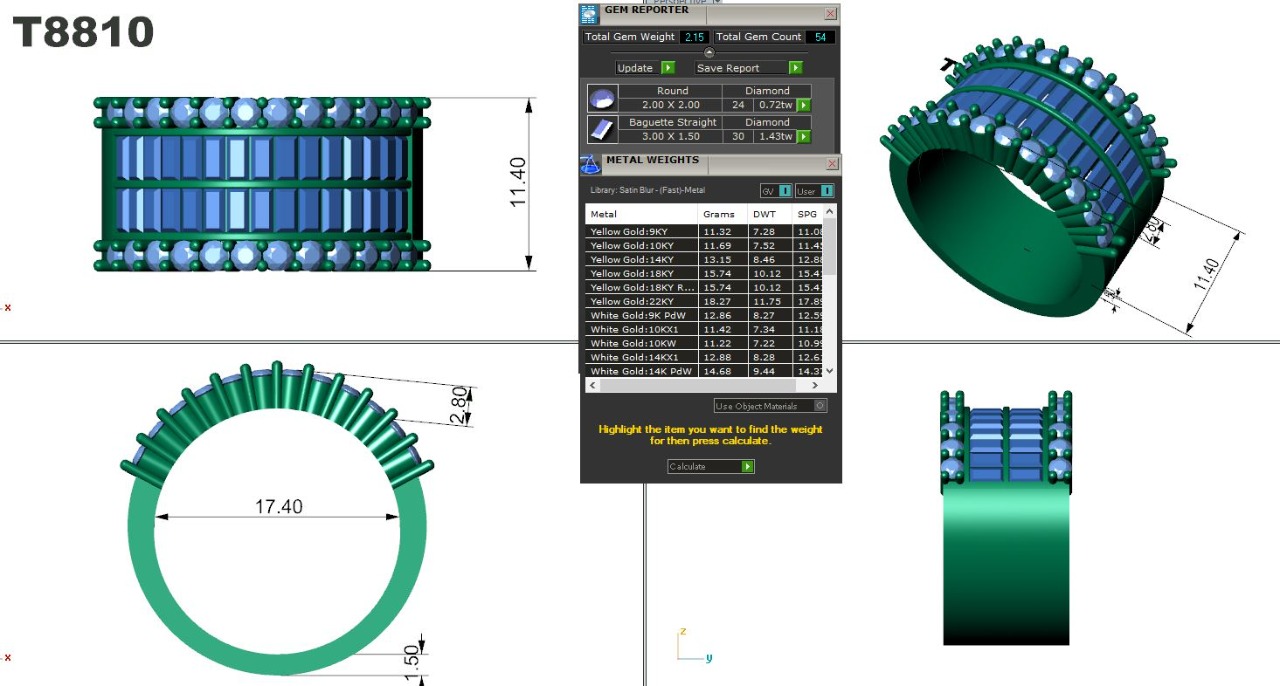Click the Baguette Straight gem thumbnail

(601, 129)
